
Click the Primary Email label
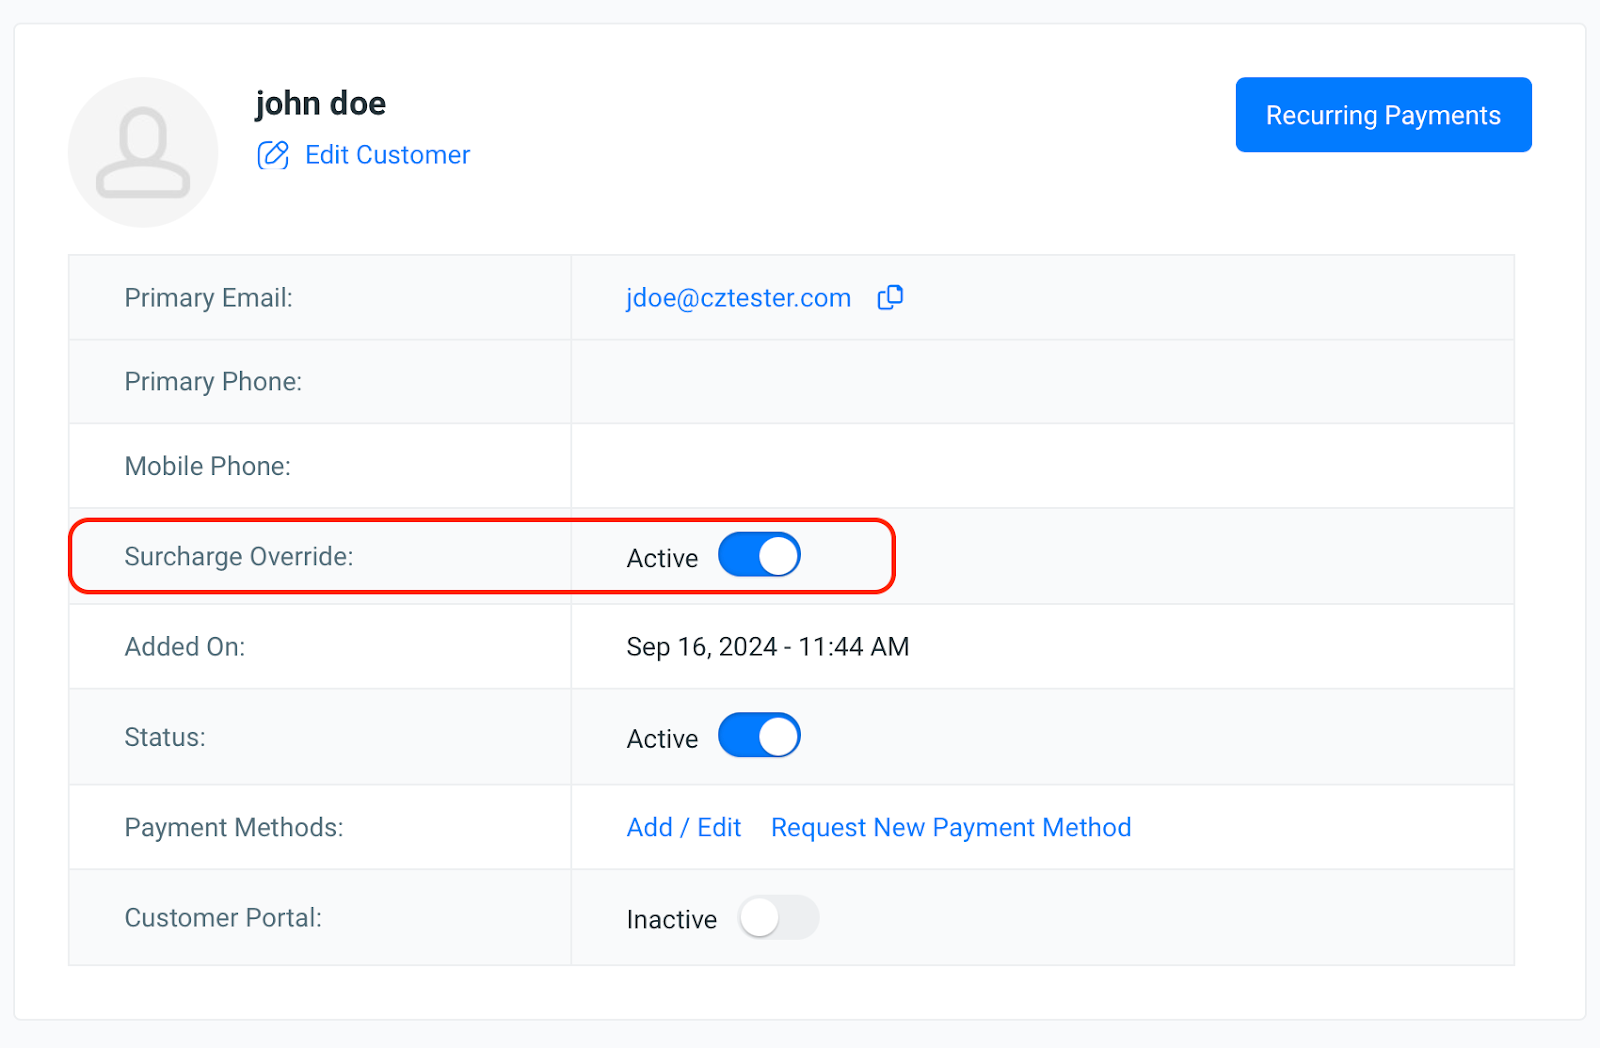pos(208,298)
